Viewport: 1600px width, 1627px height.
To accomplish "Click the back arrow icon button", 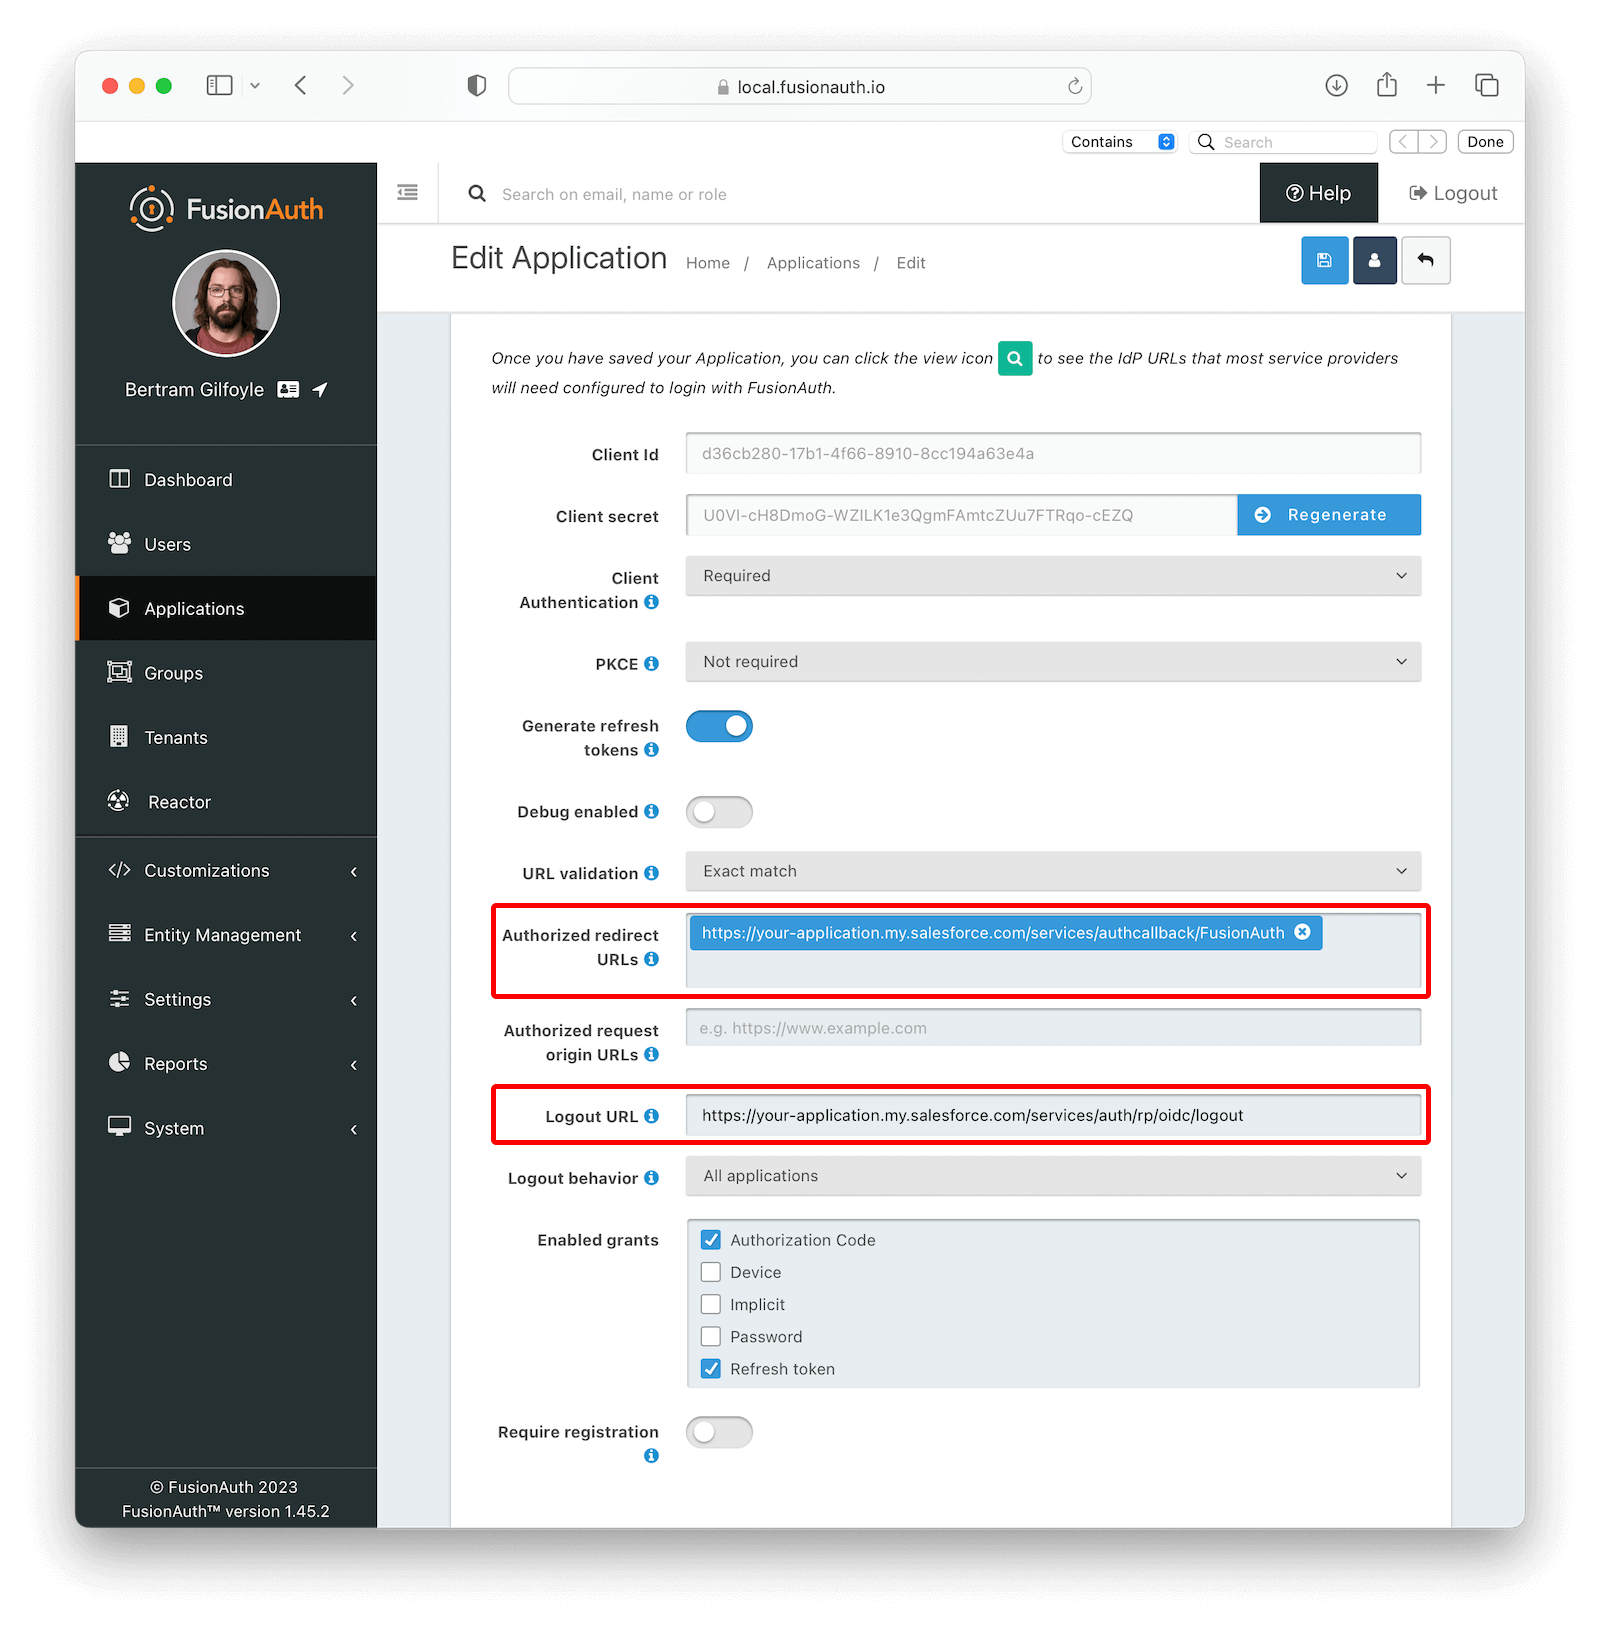I will [x=1425, y=261].
